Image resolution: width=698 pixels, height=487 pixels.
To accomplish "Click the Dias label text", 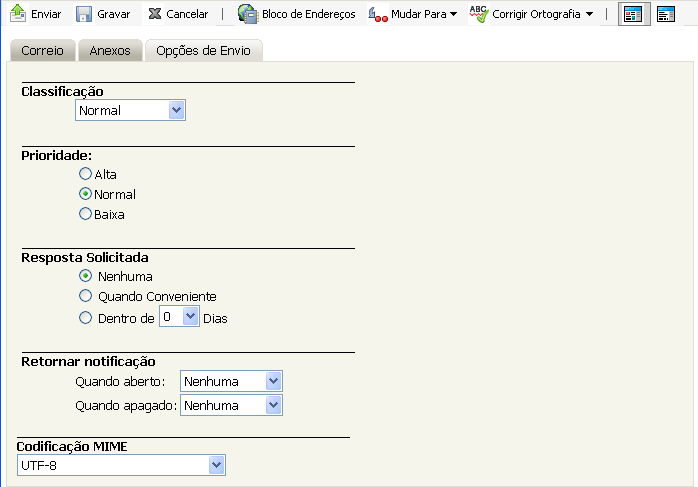I will tap(215, 319).
